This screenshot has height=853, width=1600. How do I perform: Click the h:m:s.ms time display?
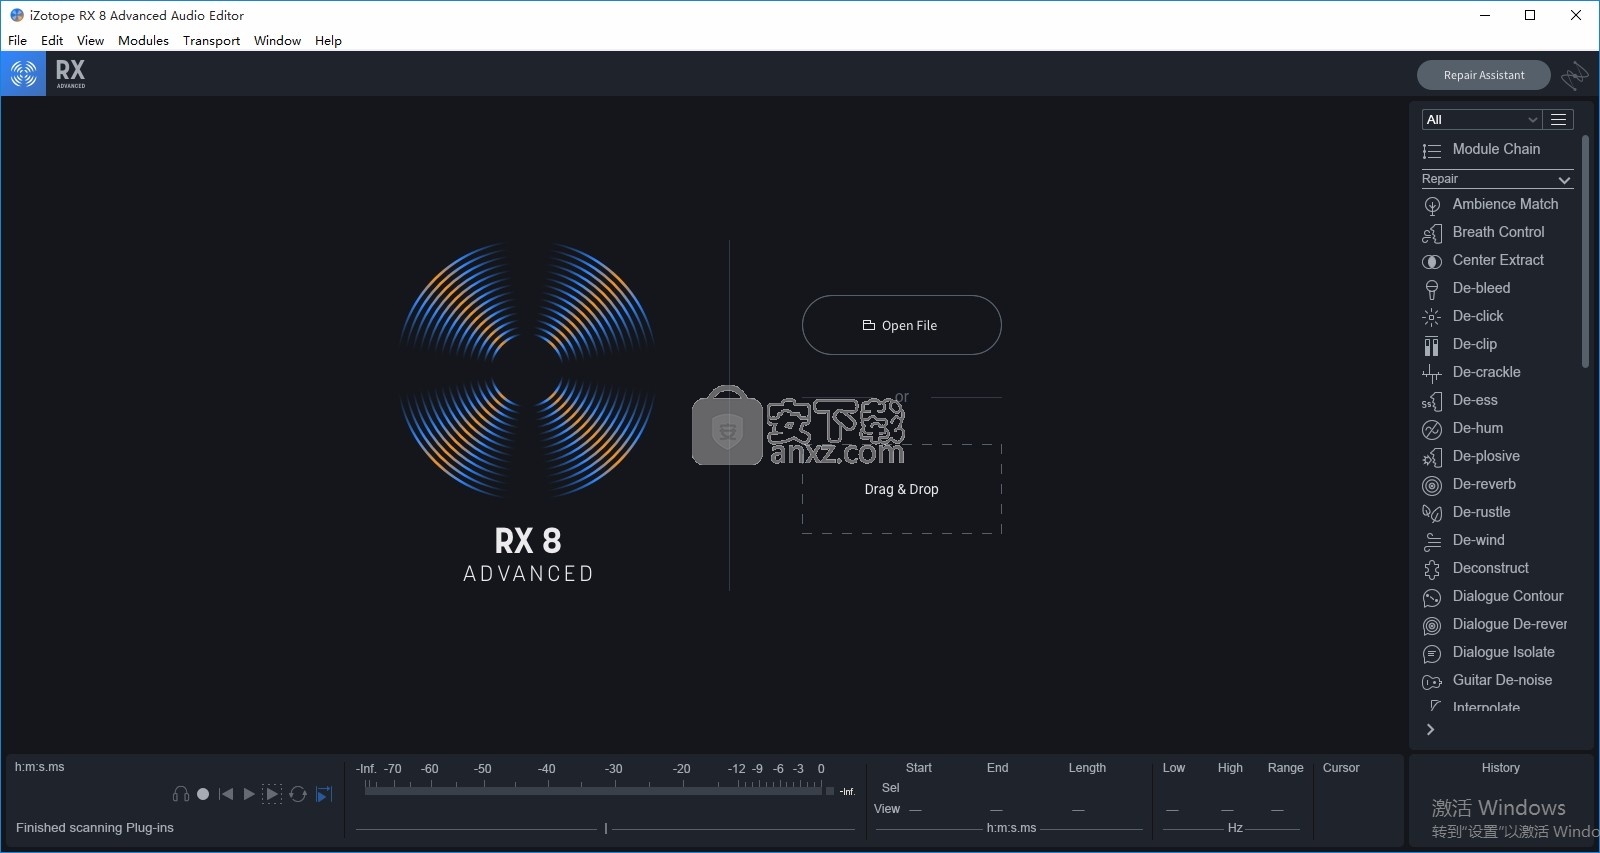click(40, 767)
